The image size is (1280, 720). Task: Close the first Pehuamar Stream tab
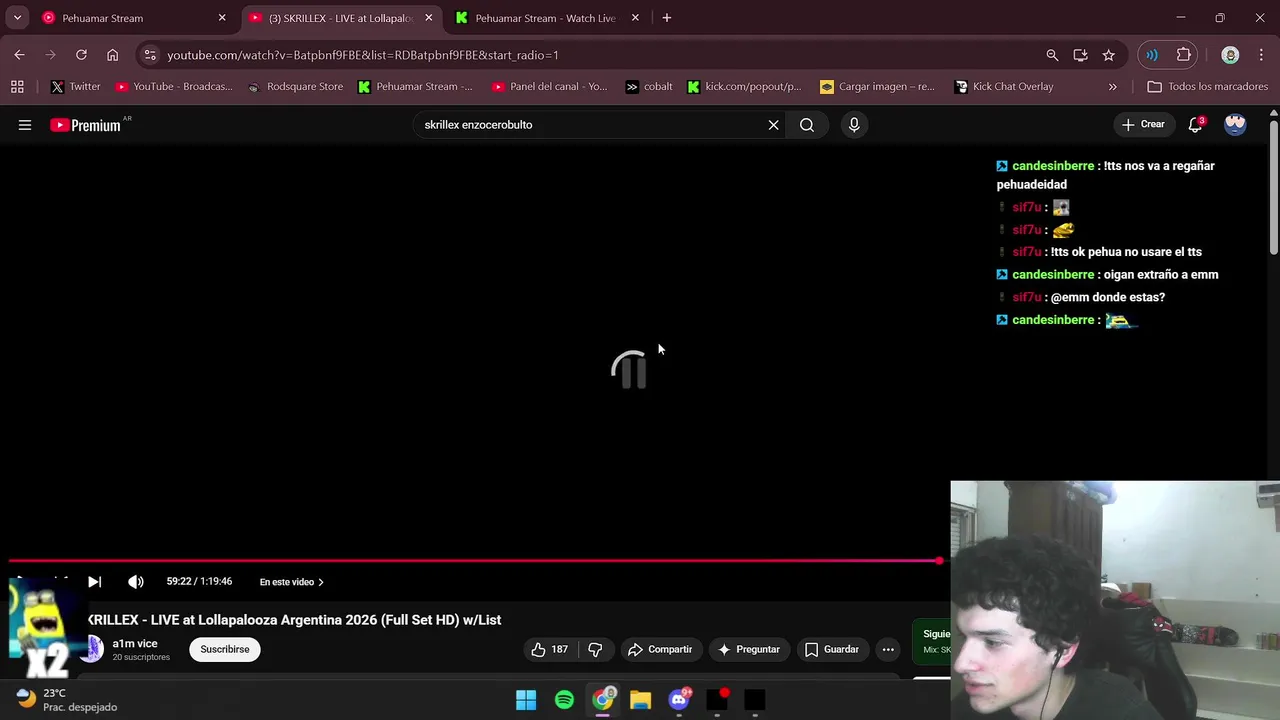pos(222,18)
